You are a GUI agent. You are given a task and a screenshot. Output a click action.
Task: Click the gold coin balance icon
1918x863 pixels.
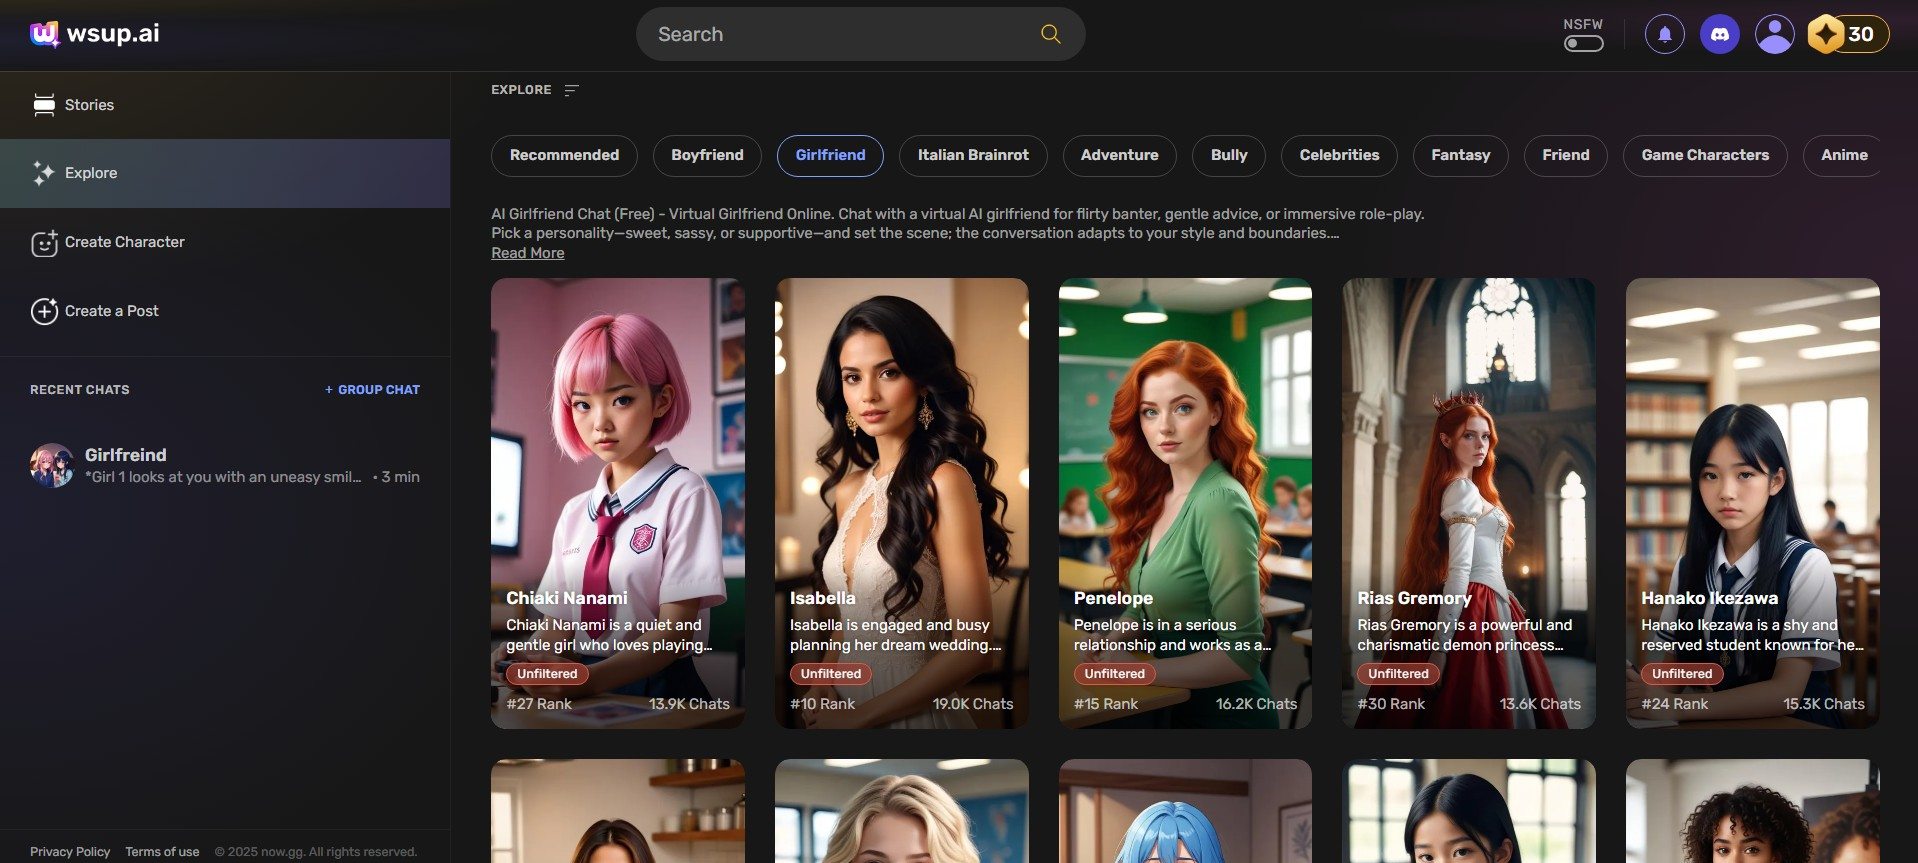[1826, 35]
